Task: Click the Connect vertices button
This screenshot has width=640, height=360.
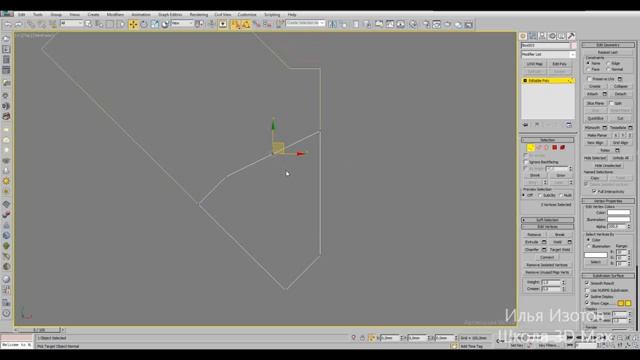Action: [x=547, y=258]
